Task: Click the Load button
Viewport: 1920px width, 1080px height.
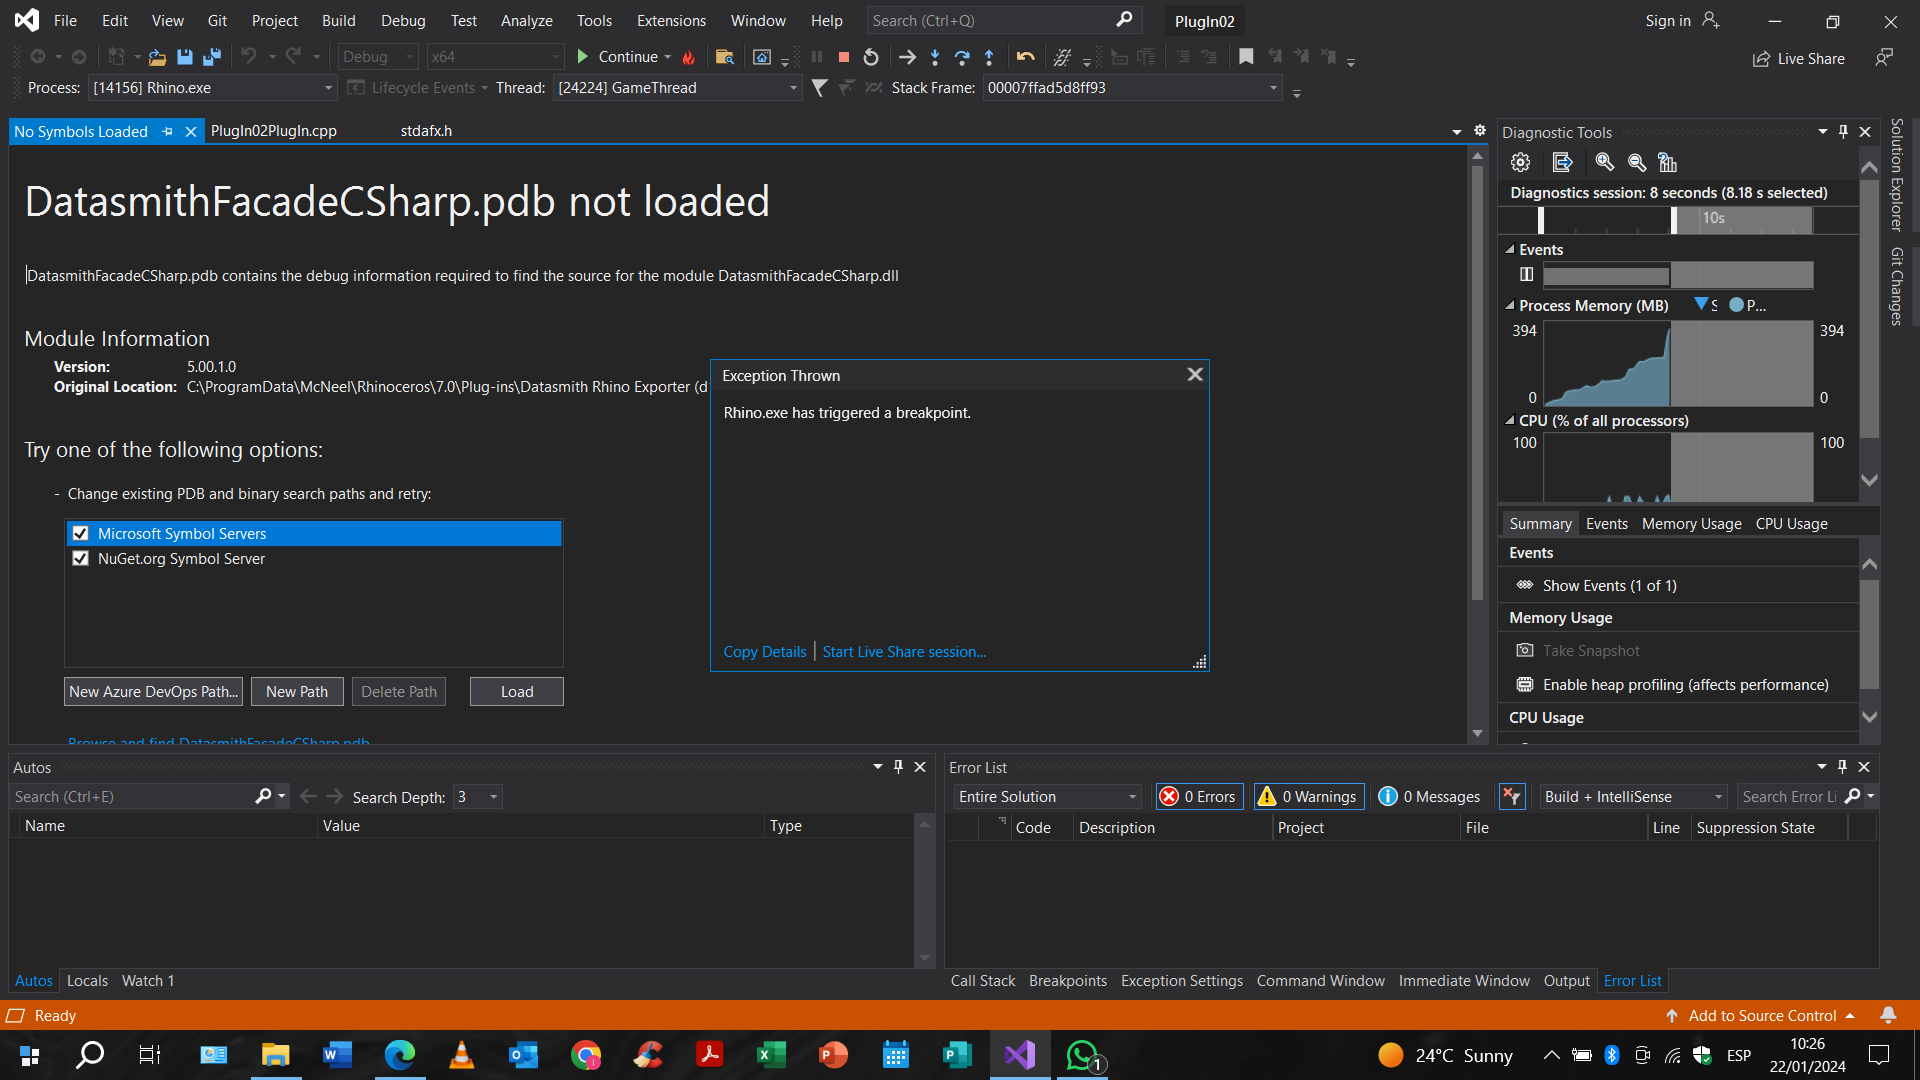Action: (x=516, y=692)
